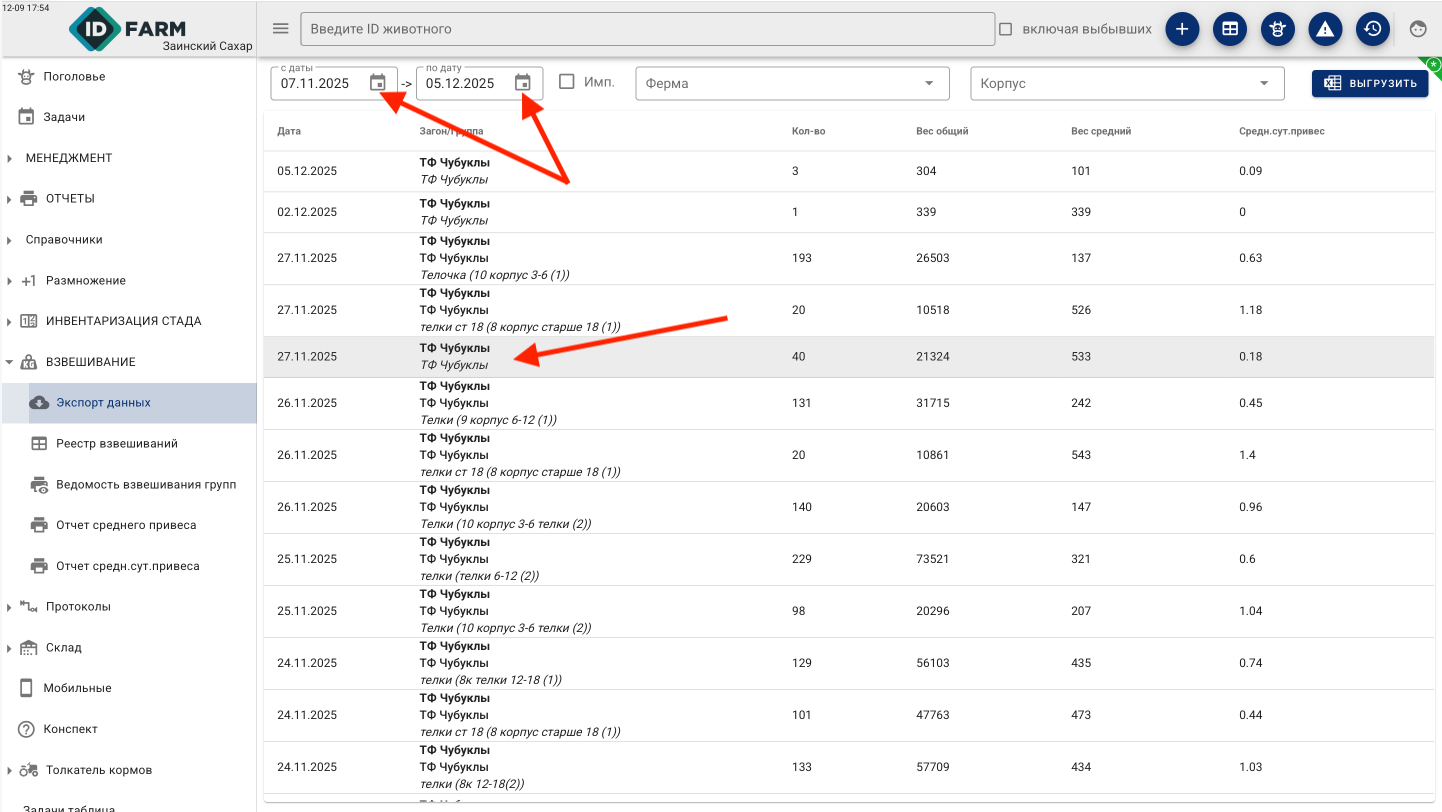
Task: Click the Вес общий column header
Action: [942, 131]
